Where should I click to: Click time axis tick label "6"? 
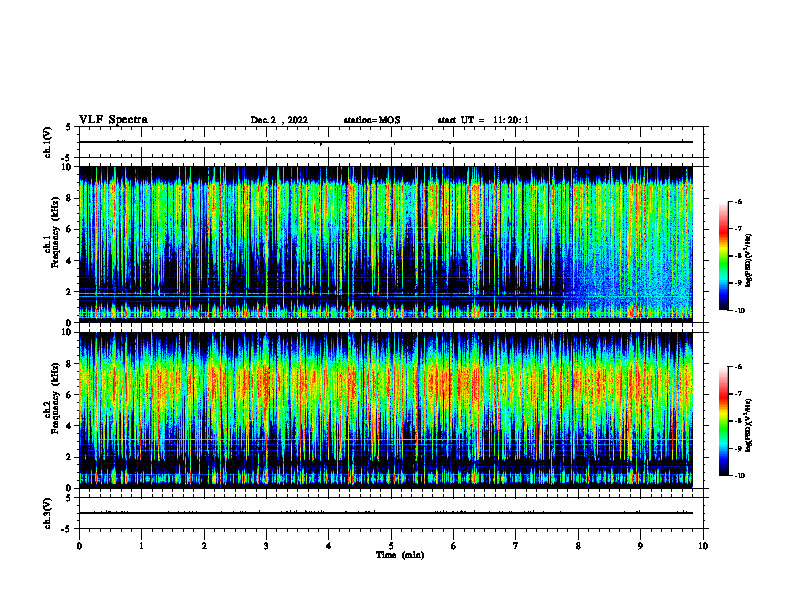454,546
